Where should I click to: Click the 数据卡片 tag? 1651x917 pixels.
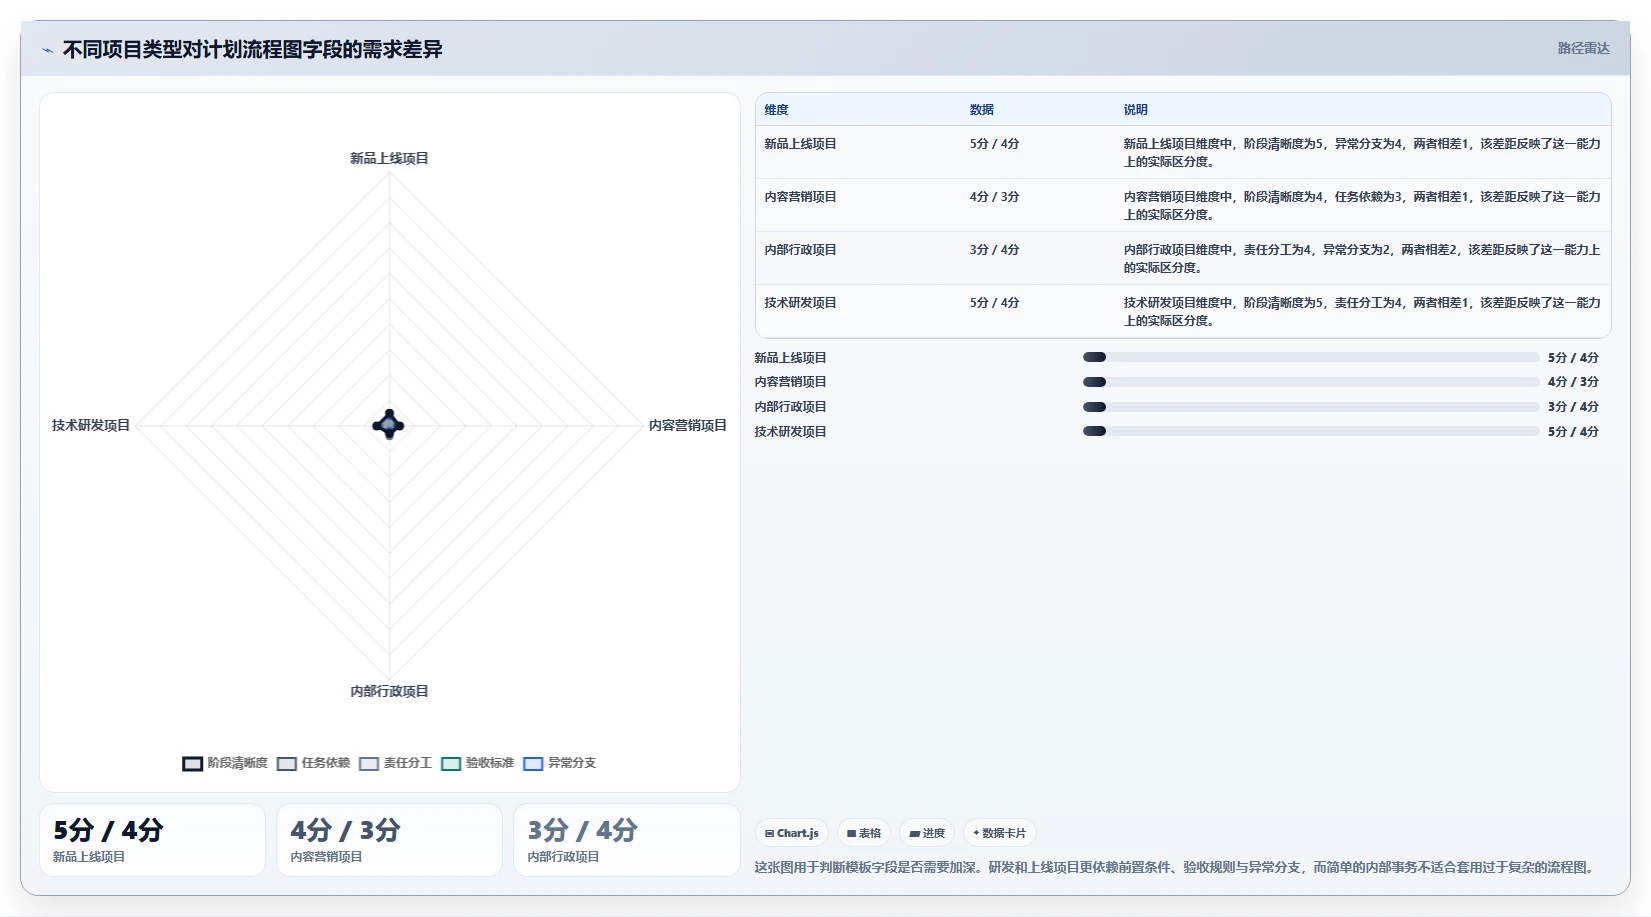[1000, 833]
